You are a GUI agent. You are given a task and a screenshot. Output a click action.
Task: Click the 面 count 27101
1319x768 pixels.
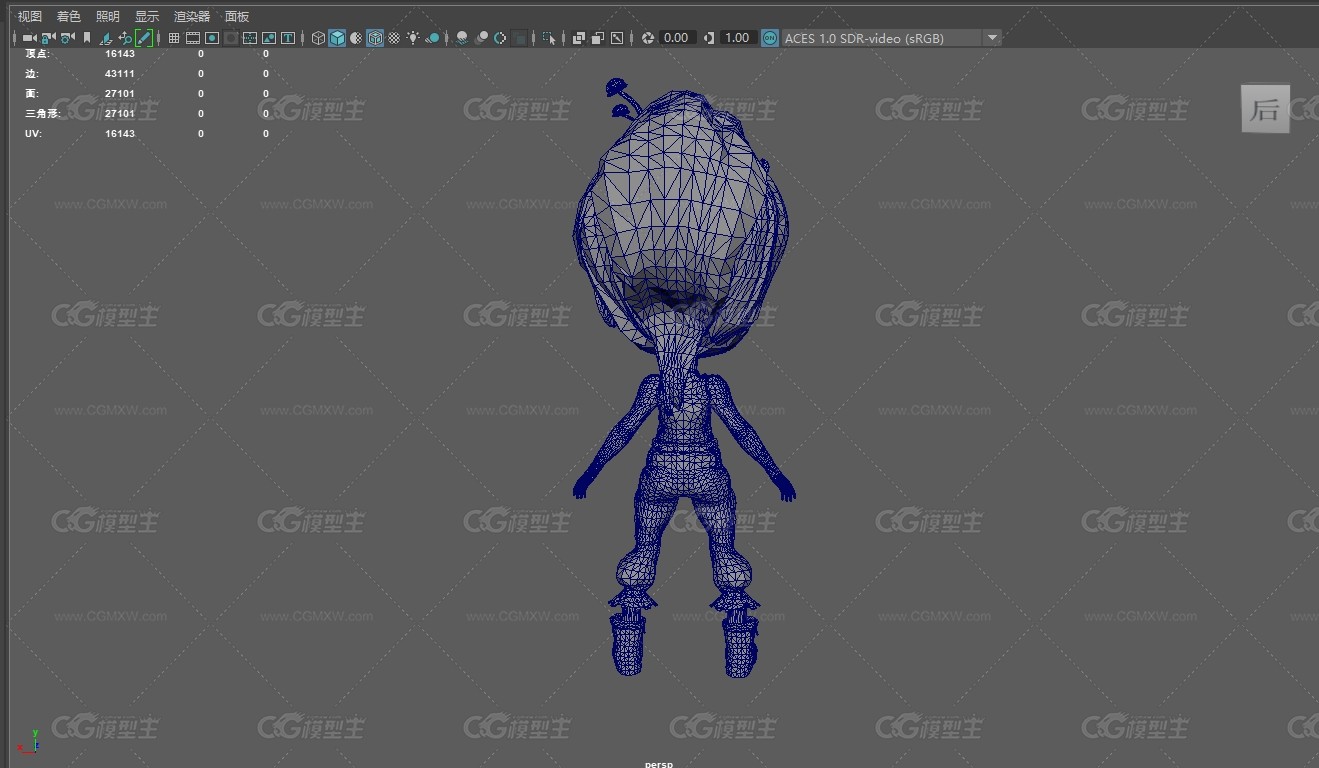(x=120, y=94)
